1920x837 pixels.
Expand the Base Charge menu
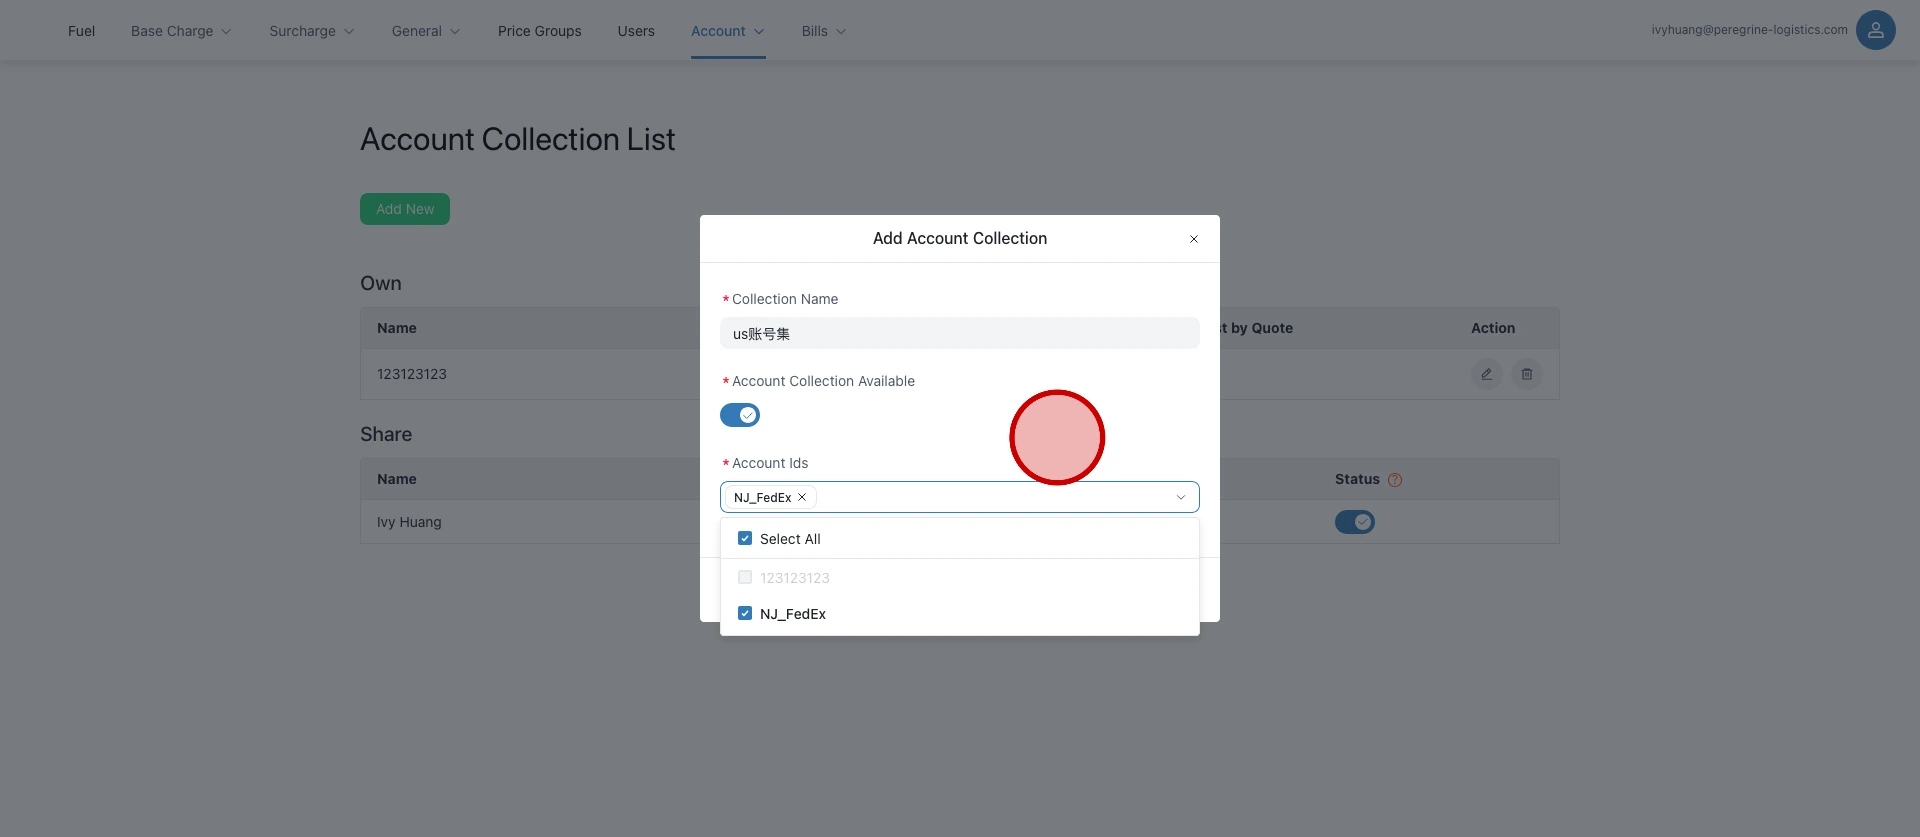pos(181,31)
